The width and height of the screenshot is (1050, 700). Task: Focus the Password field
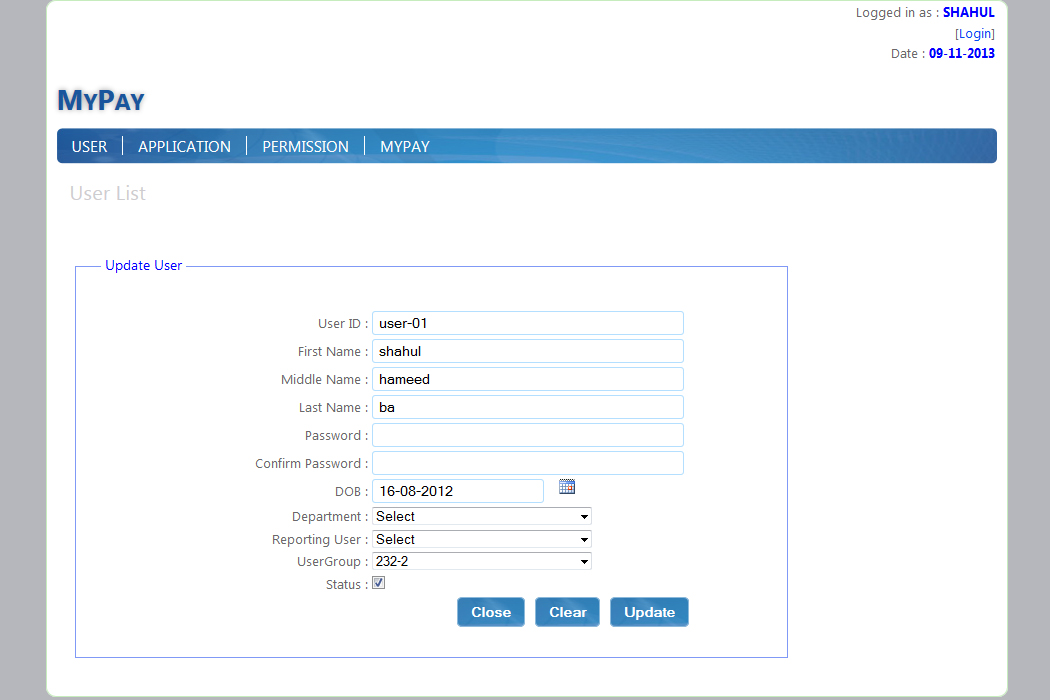tap(528, 435)
